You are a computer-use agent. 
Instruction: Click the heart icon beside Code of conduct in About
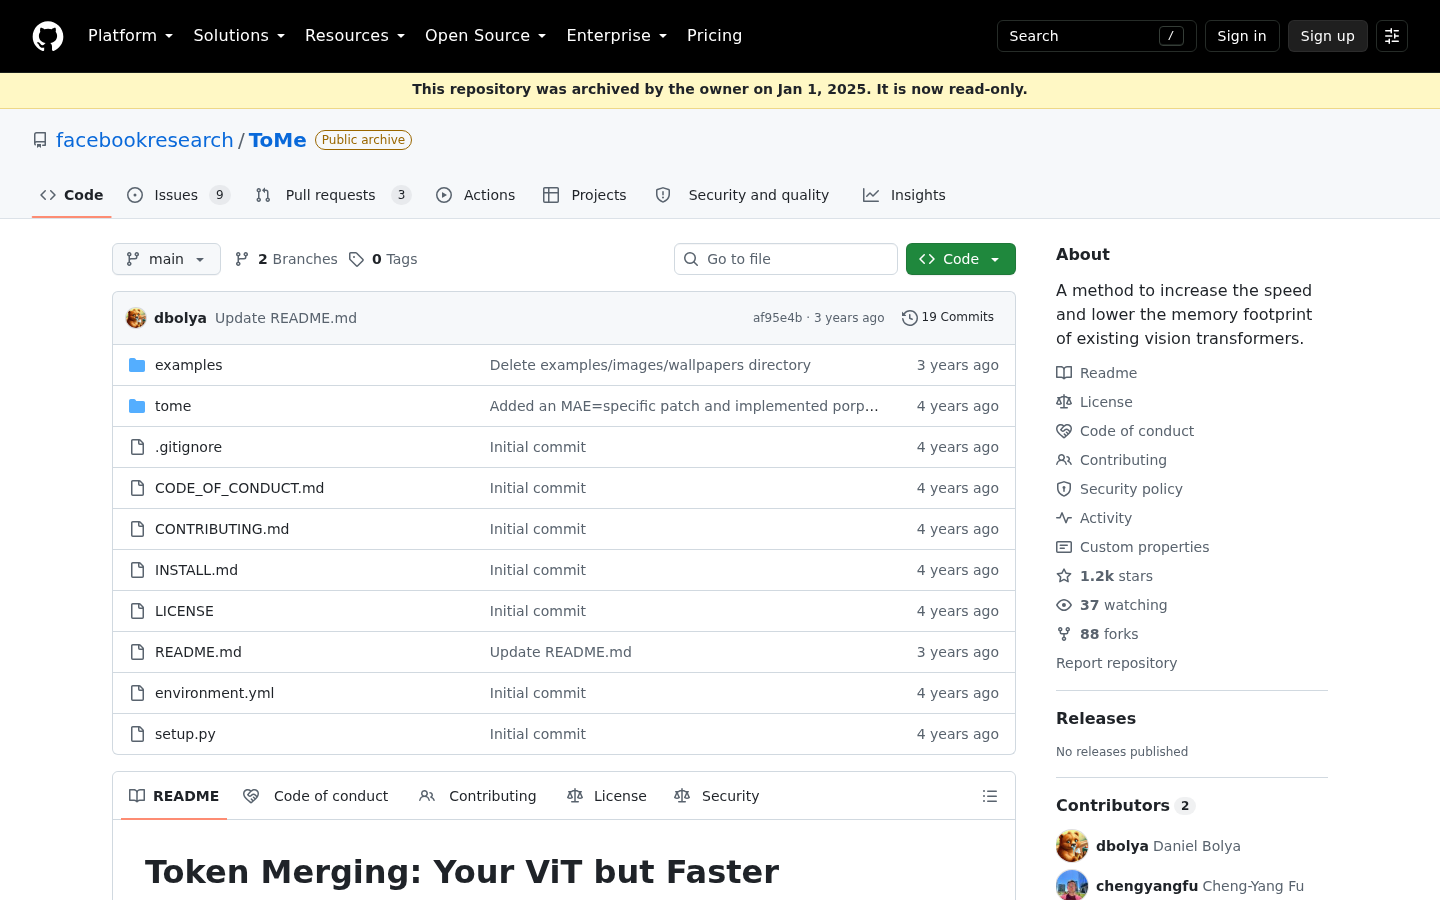pos(1064,431)
